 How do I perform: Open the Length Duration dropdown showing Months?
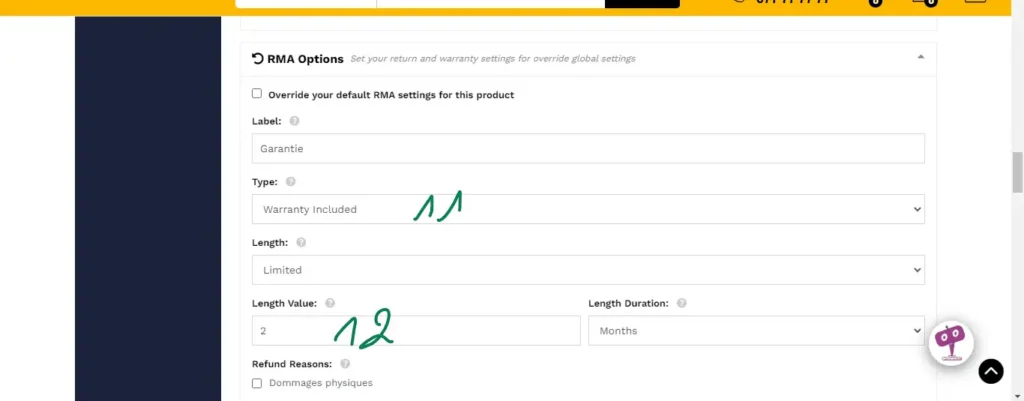tap(756, 331)
